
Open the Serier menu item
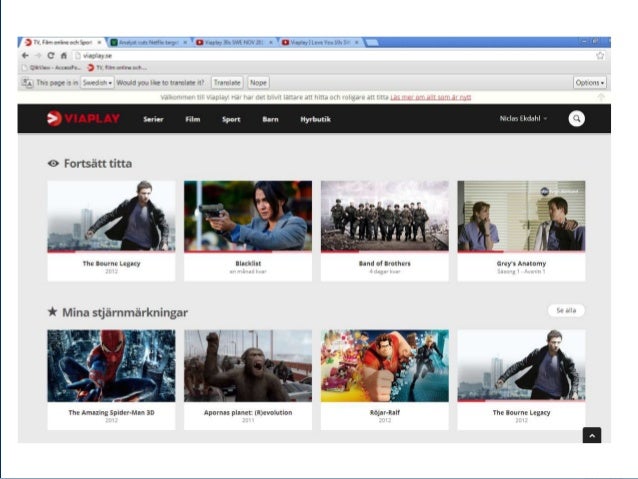[x=153, y=119]
